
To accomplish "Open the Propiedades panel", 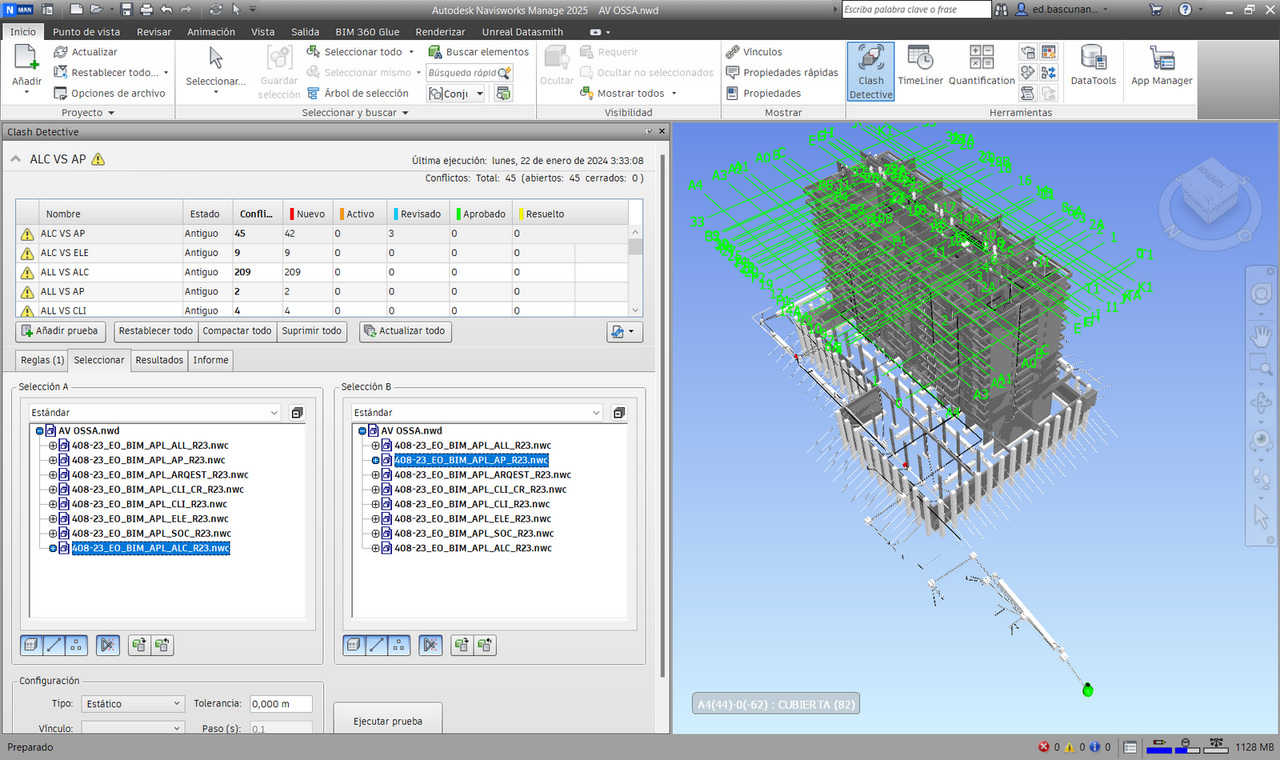I will pos(763,93).
